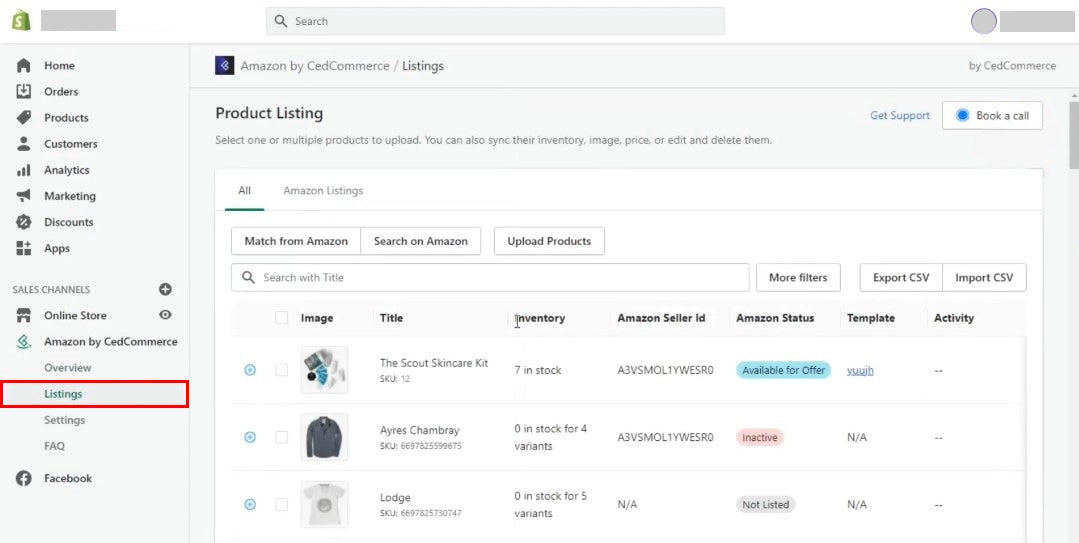Click the Home icon in sidebar

[x=23, y=65]
